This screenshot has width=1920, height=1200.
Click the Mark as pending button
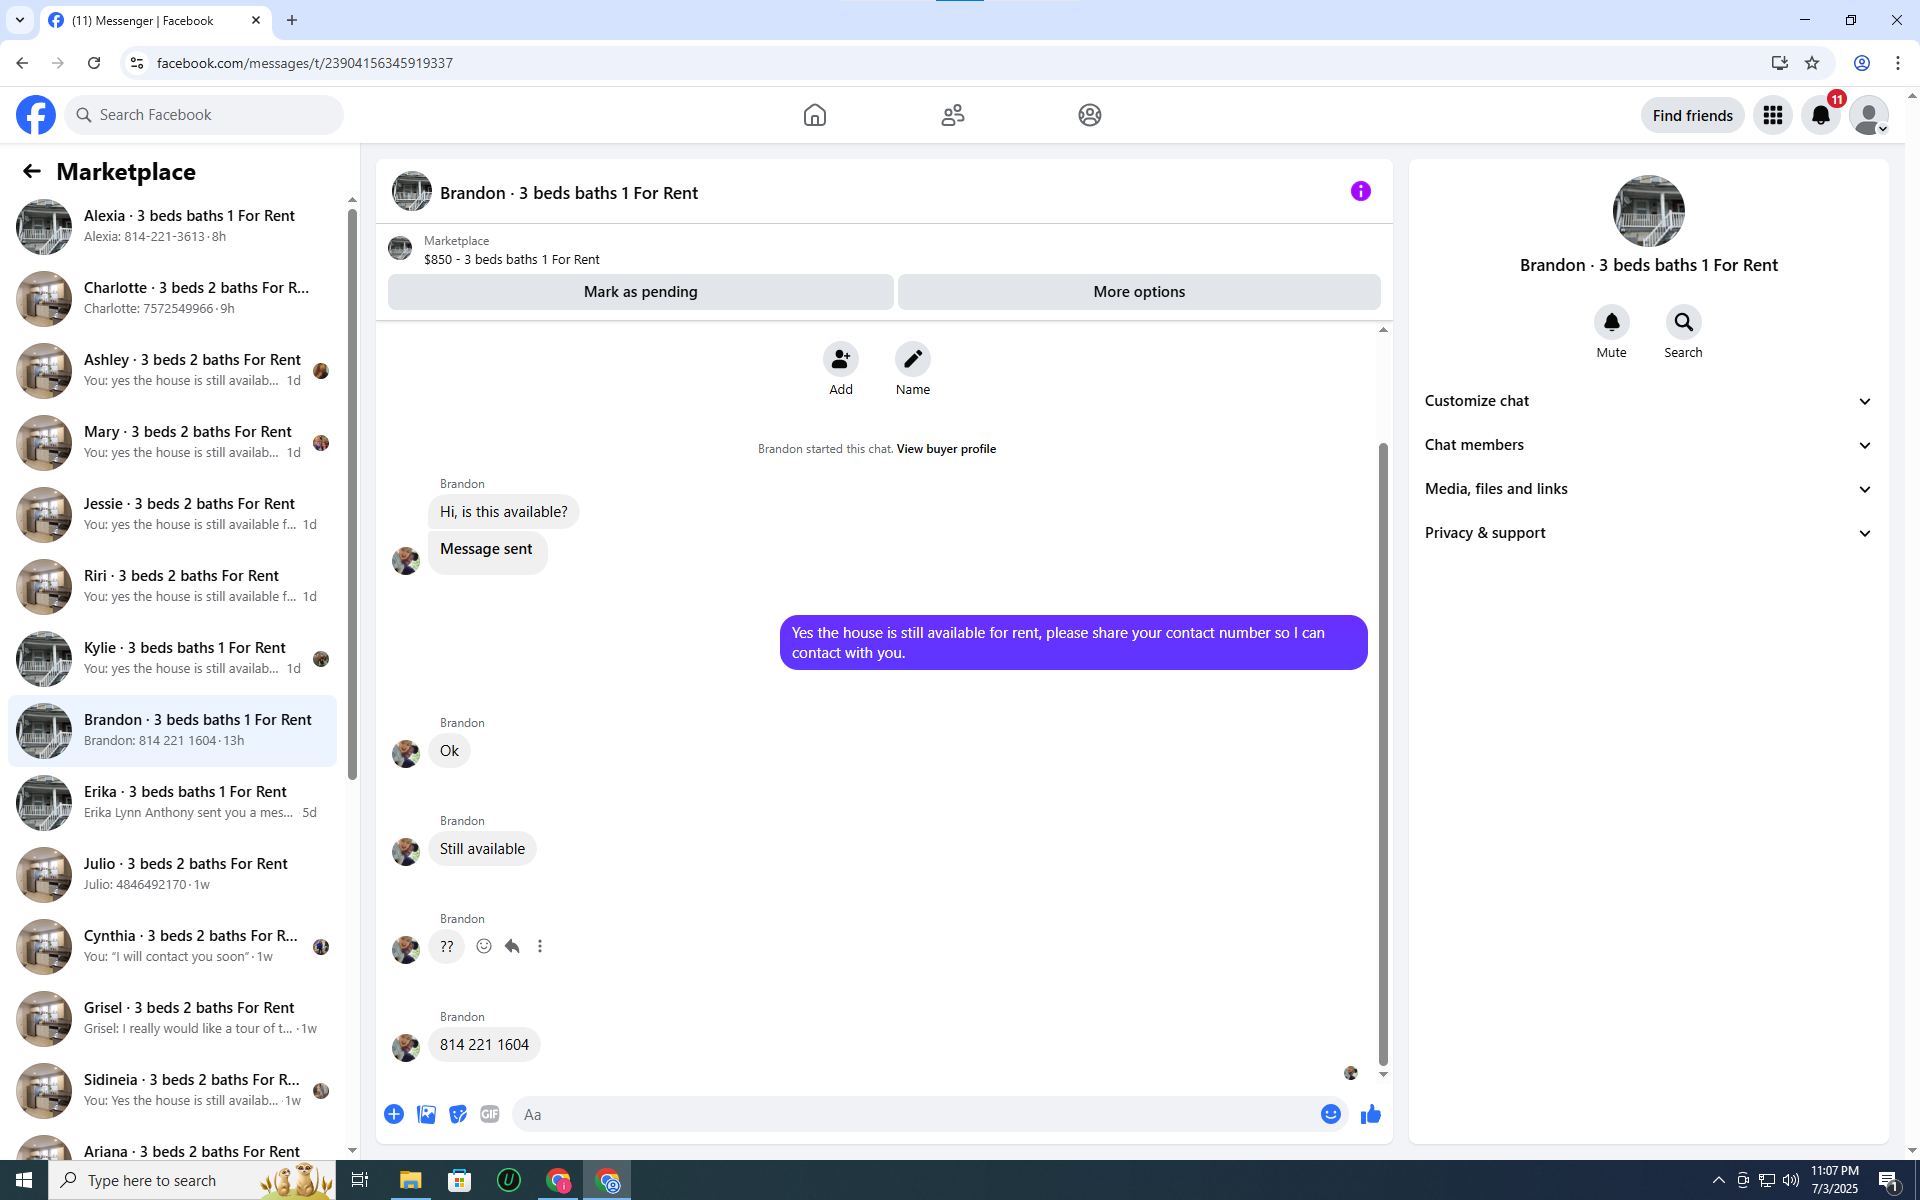click(640, 292)
